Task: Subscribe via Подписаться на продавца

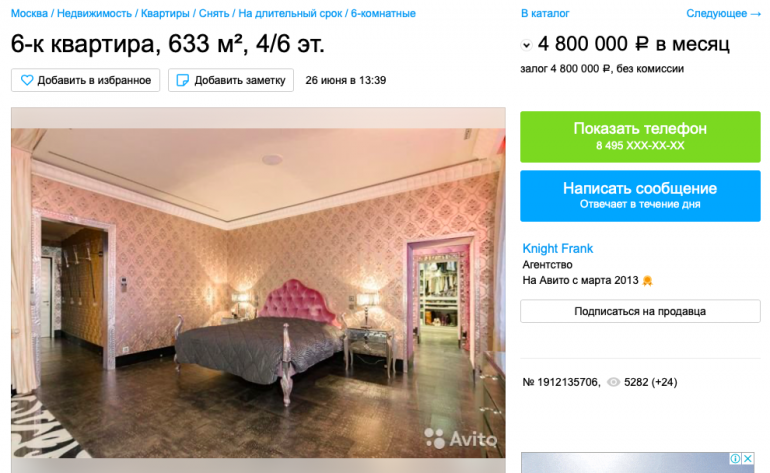Action: coord(640,311)
